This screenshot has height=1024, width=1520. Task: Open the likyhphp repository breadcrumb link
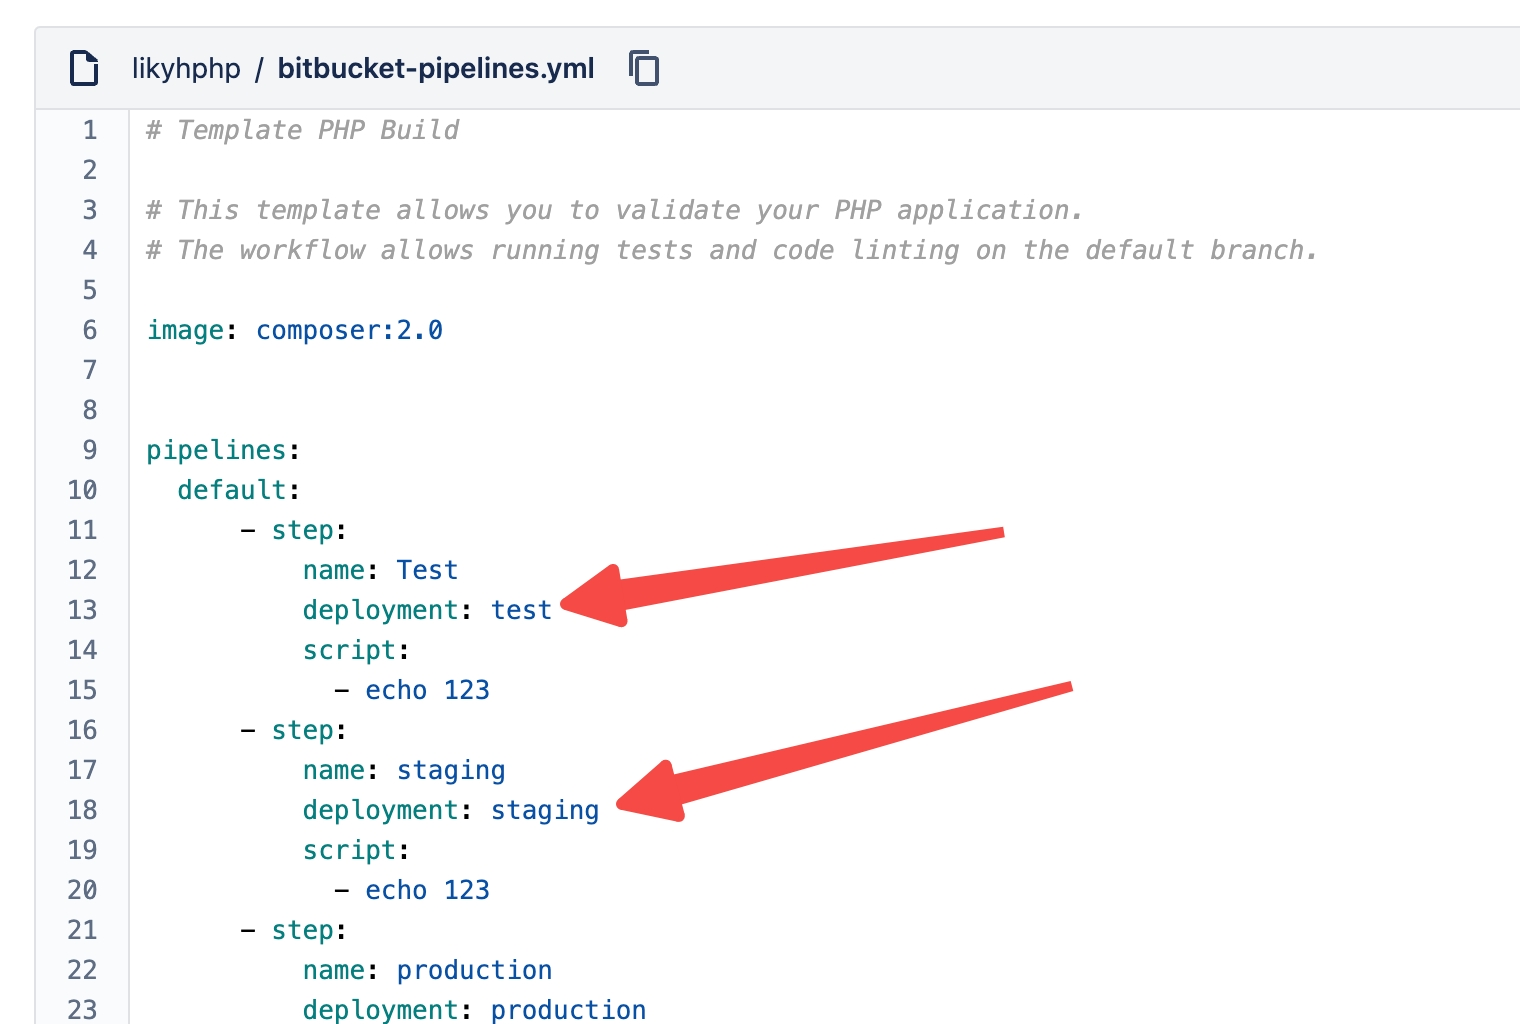[186, 68]
